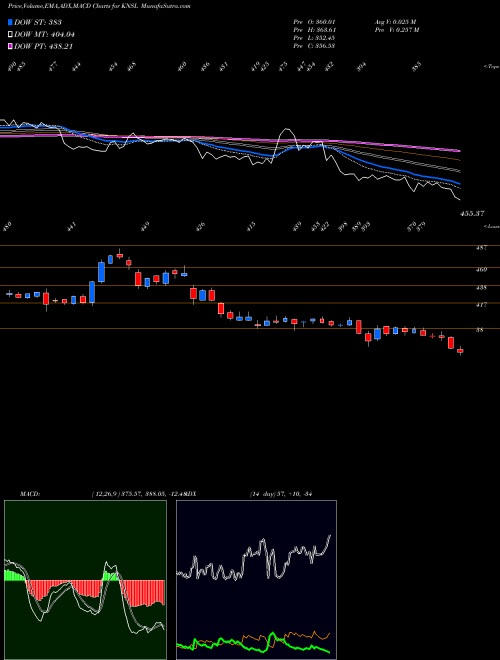This screenshot has width=500, height=660.
Task: Click the blue DOW ST legend swatch
Action: pyautogui.click(x=11, y=22)
